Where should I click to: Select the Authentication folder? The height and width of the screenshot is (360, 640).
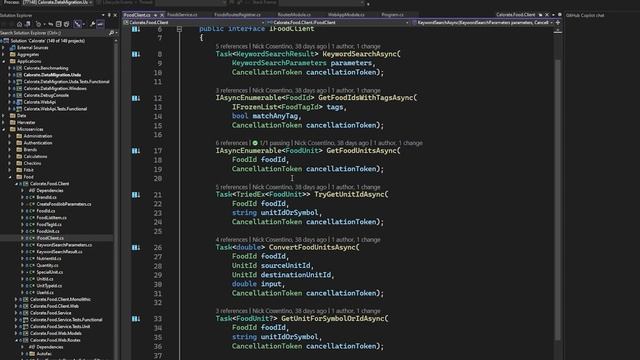pyautogui.click(x=38, y=143)
